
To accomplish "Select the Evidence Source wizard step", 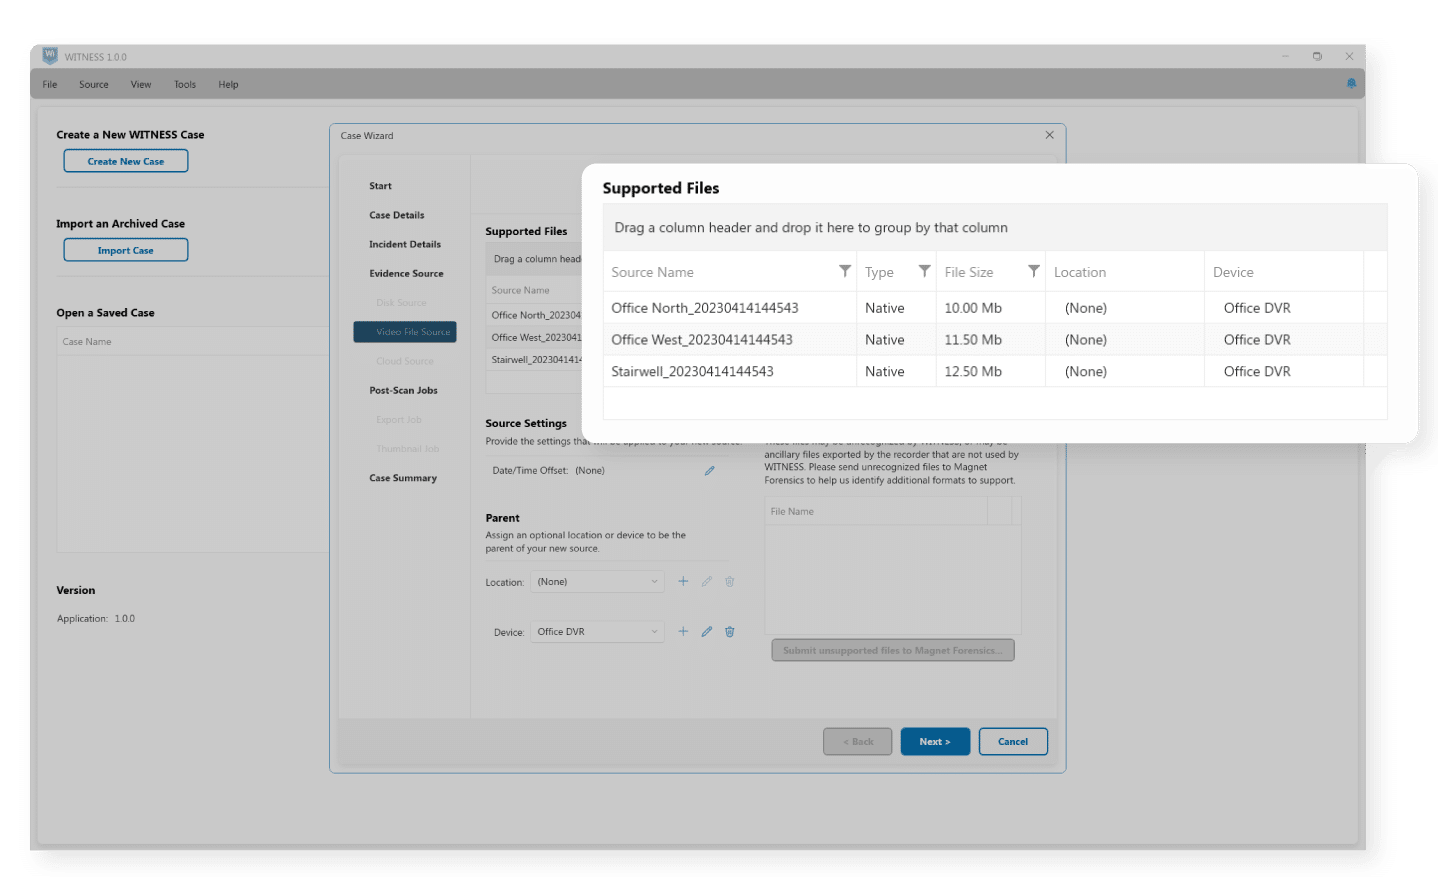I will (x=406, y=273).
